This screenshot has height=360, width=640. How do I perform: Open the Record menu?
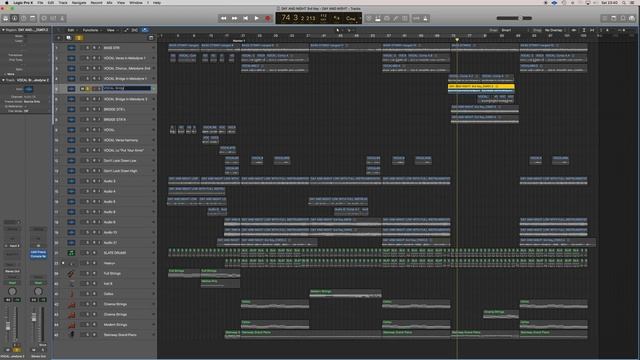click(x=96, y=2)
